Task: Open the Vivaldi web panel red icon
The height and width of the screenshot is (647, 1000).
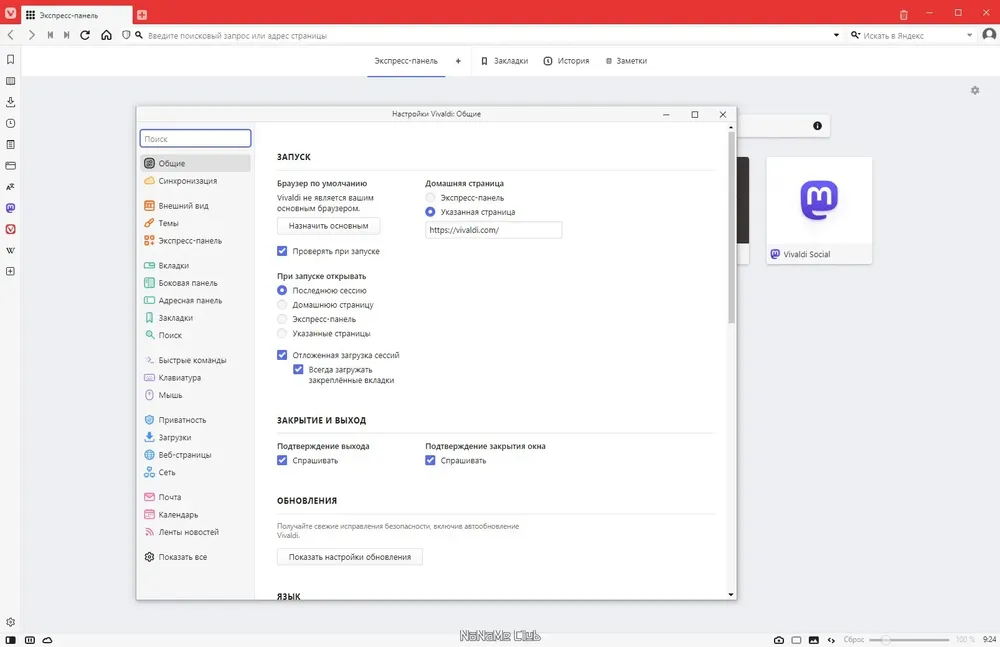Action: 10,229
